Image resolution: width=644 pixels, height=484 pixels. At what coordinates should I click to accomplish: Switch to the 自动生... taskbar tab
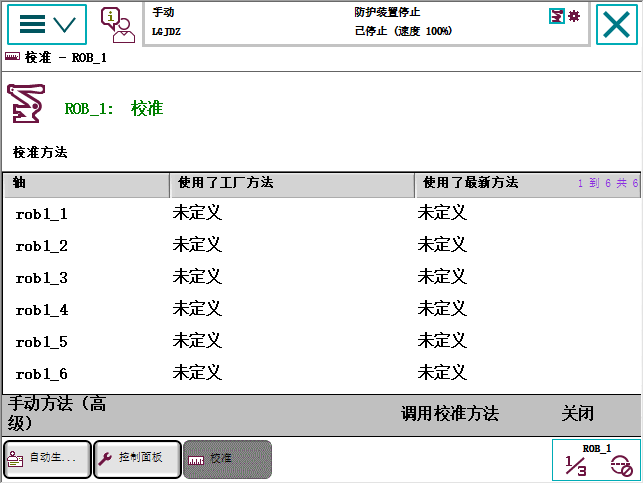(47, 459)
